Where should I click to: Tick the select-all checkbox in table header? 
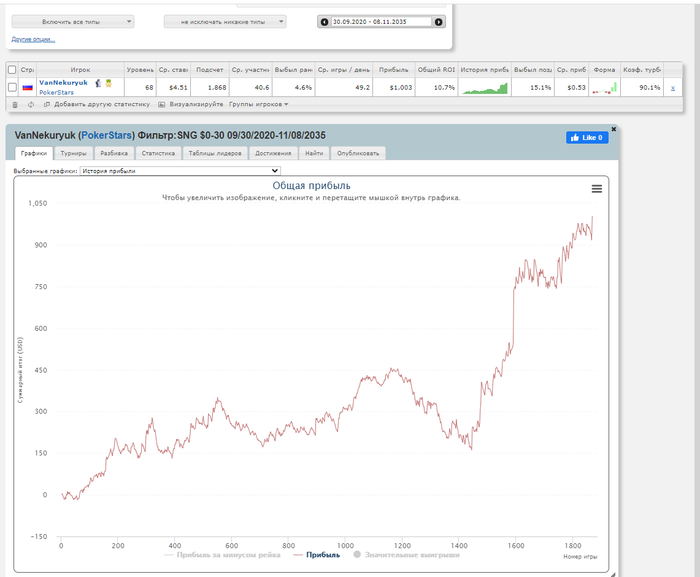12,70
